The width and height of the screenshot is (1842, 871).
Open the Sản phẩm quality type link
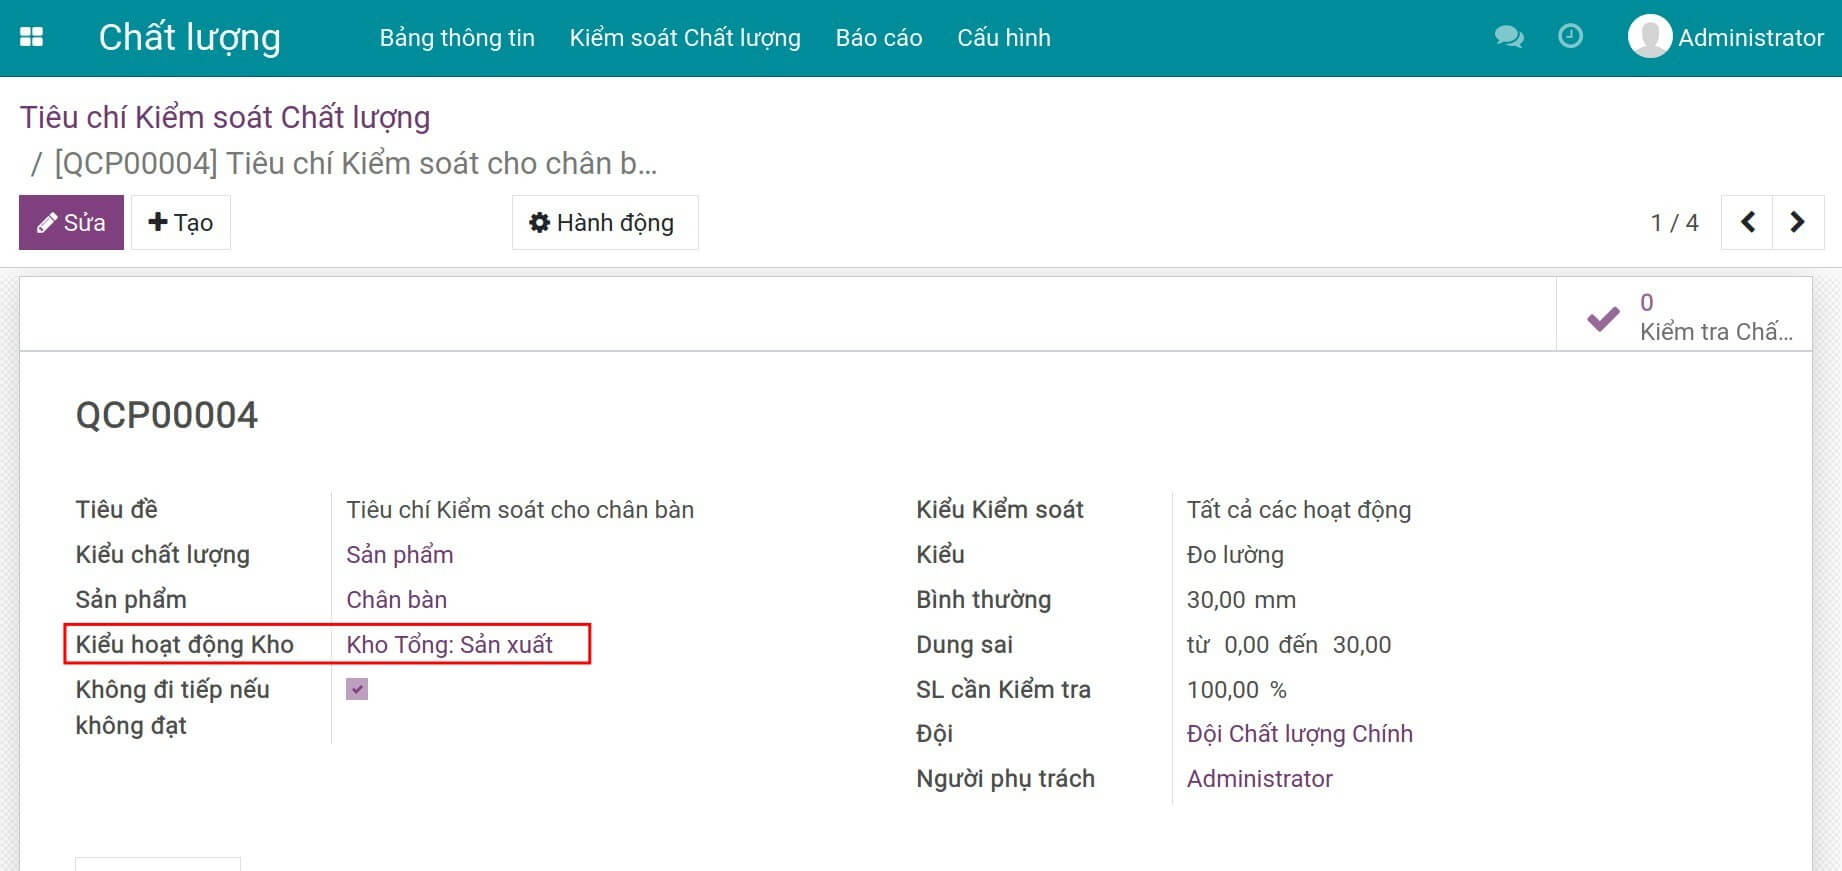pos(400,555)
